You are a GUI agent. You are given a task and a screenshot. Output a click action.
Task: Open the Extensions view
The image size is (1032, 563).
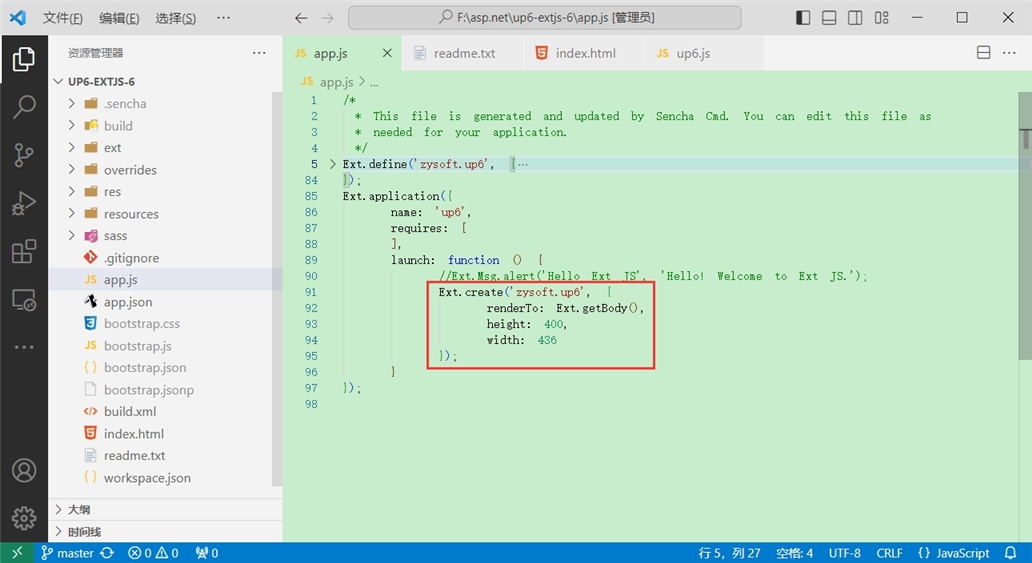tap(24, 252)
